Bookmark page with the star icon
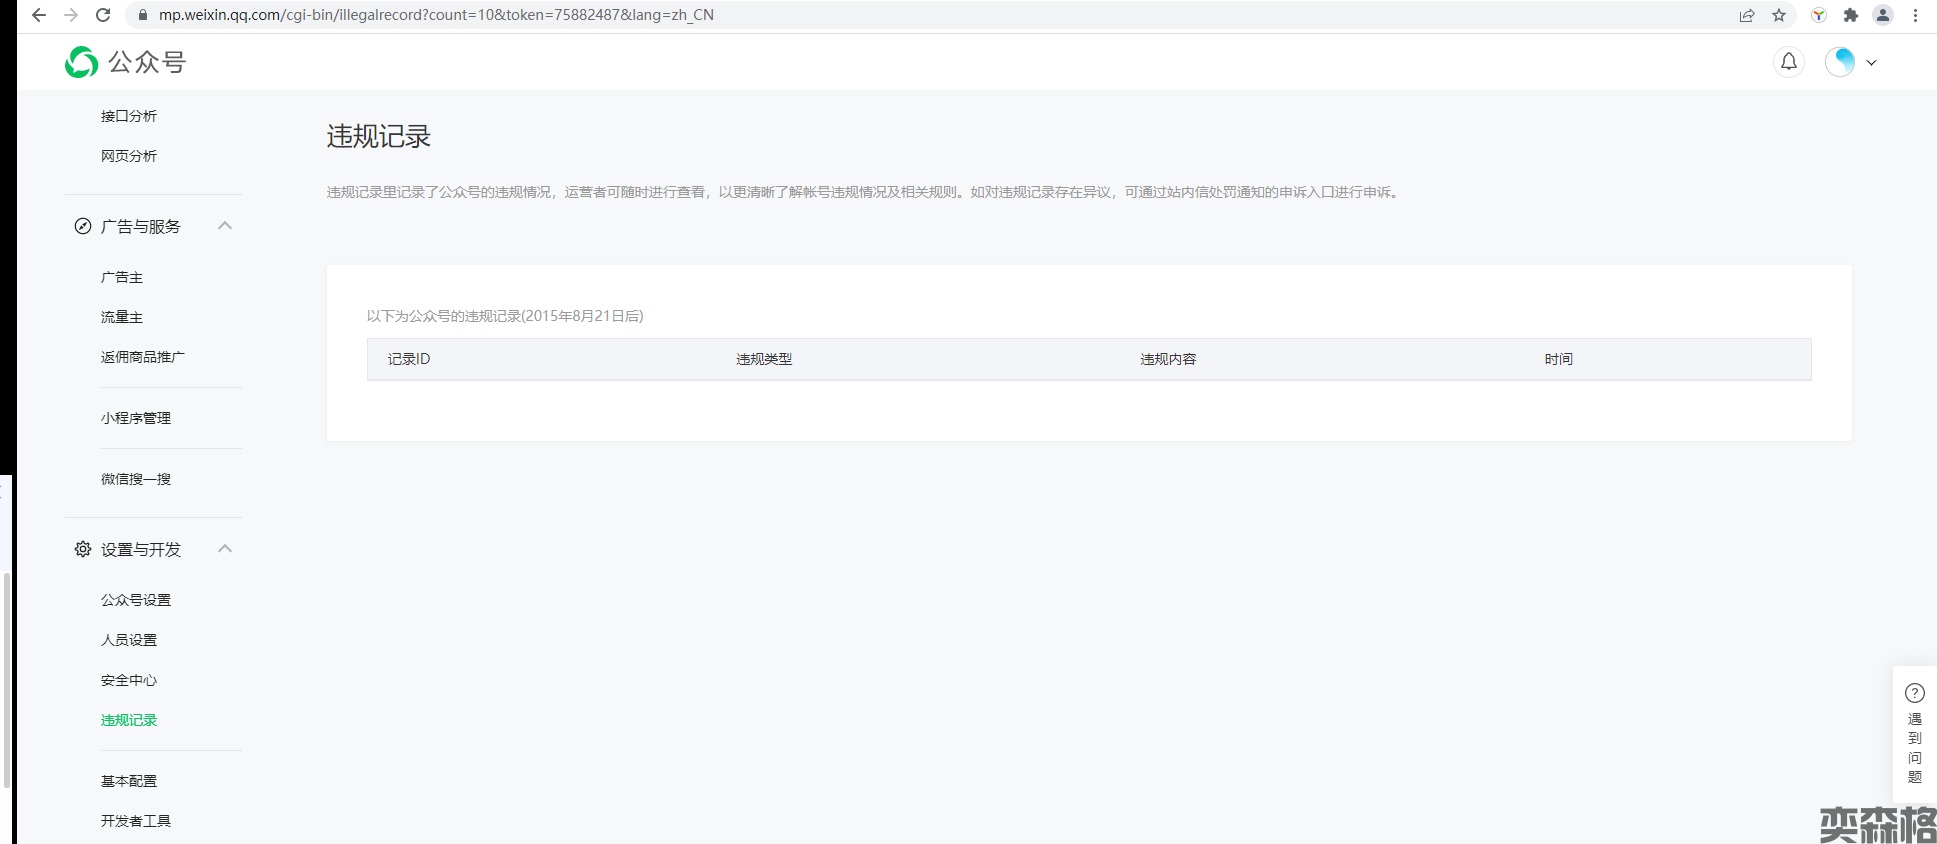The width and height of the screenshot is (1937, 844). pyautogui.click(x=1779, y=15)
